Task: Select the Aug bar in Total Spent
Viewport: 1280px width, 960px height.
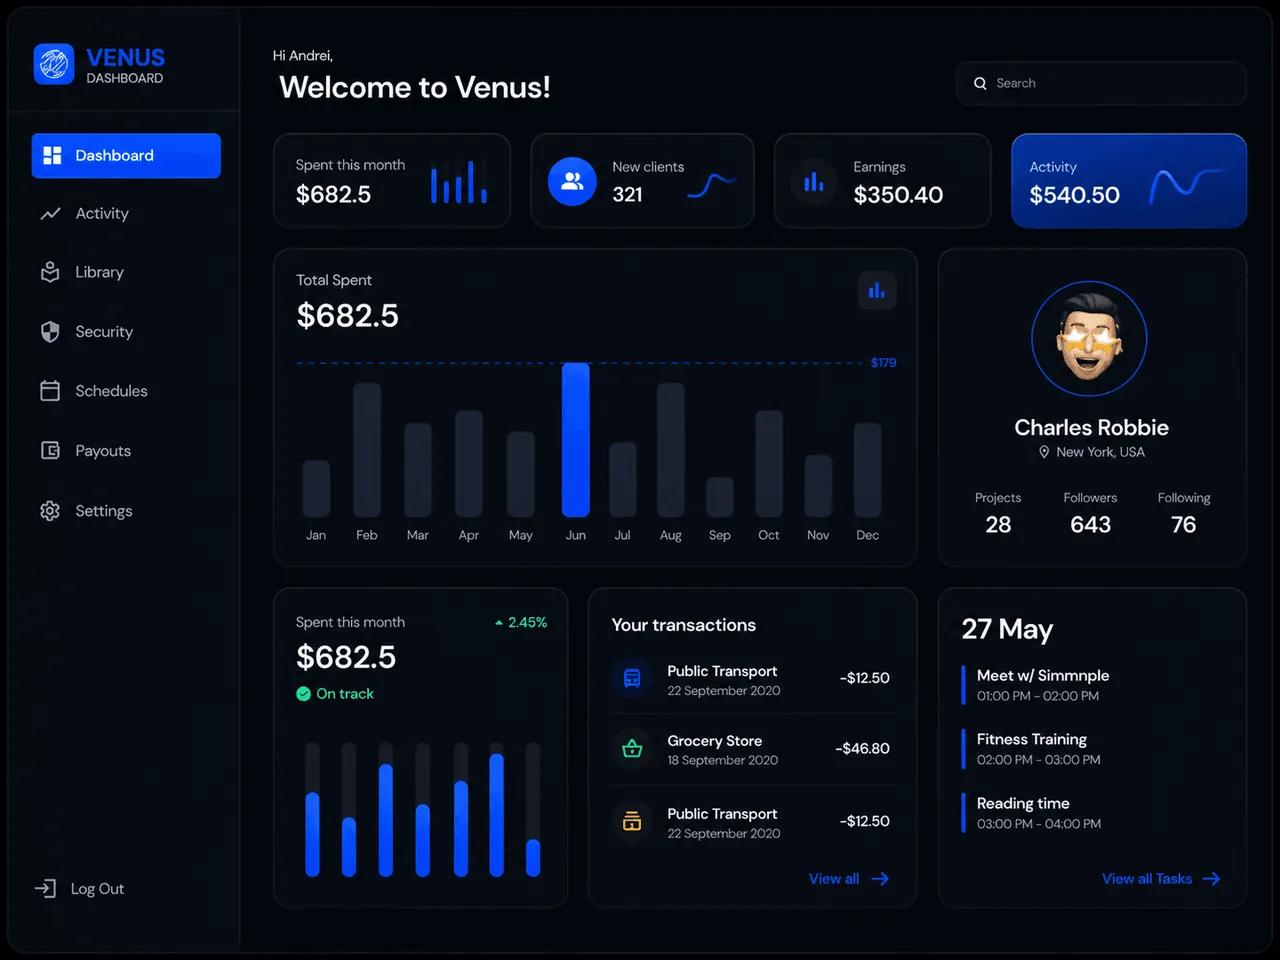Action: coord(671,450)
